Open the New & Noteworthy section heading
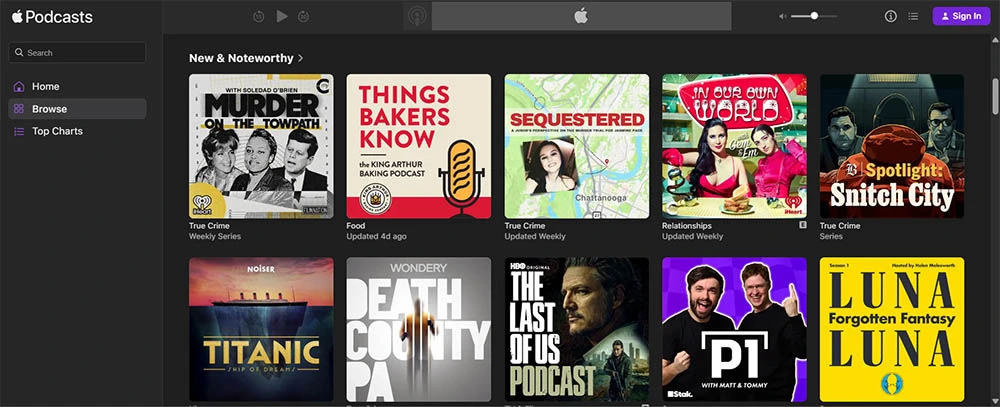 241,58
